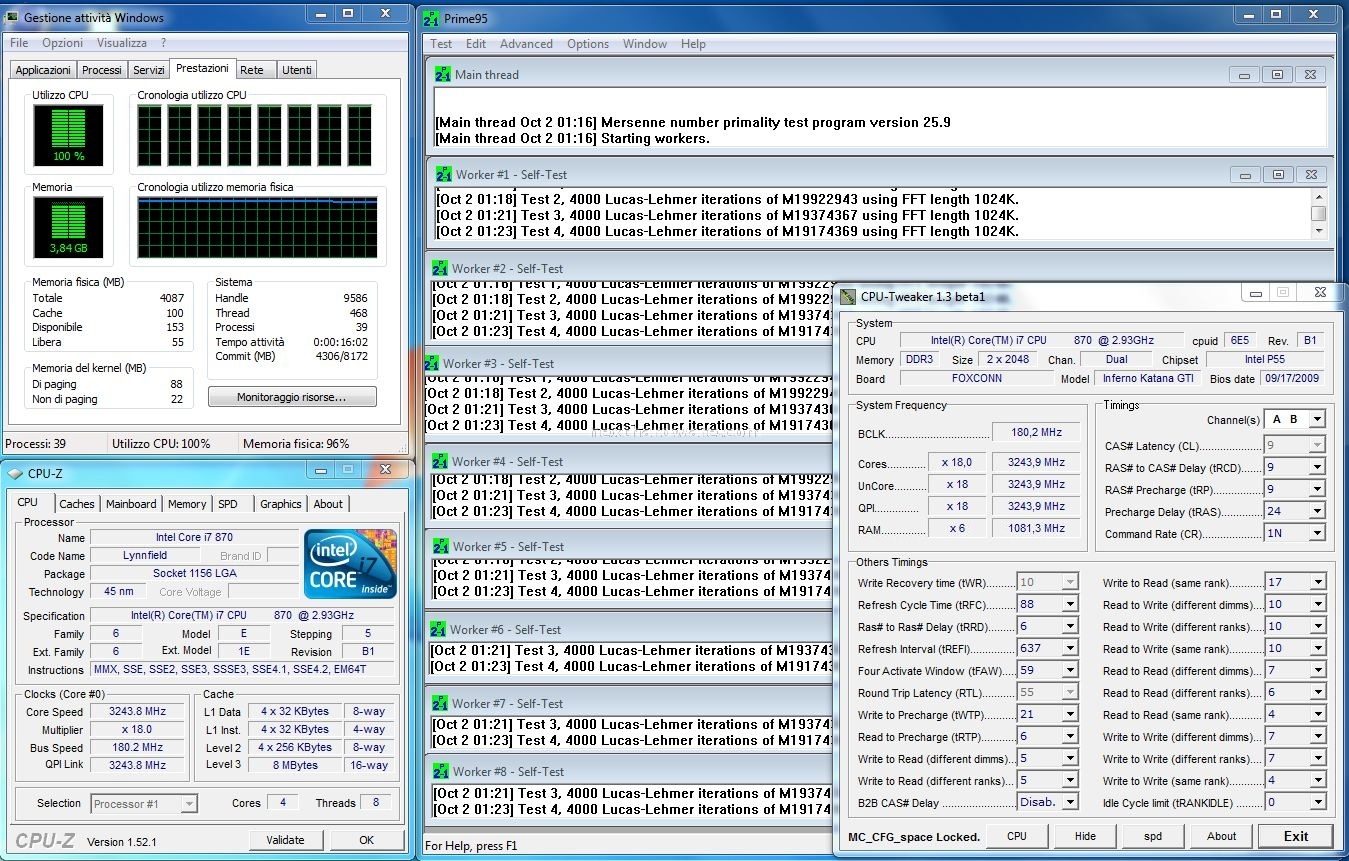This screenshot has height=861, width=1349.
Task: Switch to the Mainboard tab in CPU-Z
Action: 131,504
